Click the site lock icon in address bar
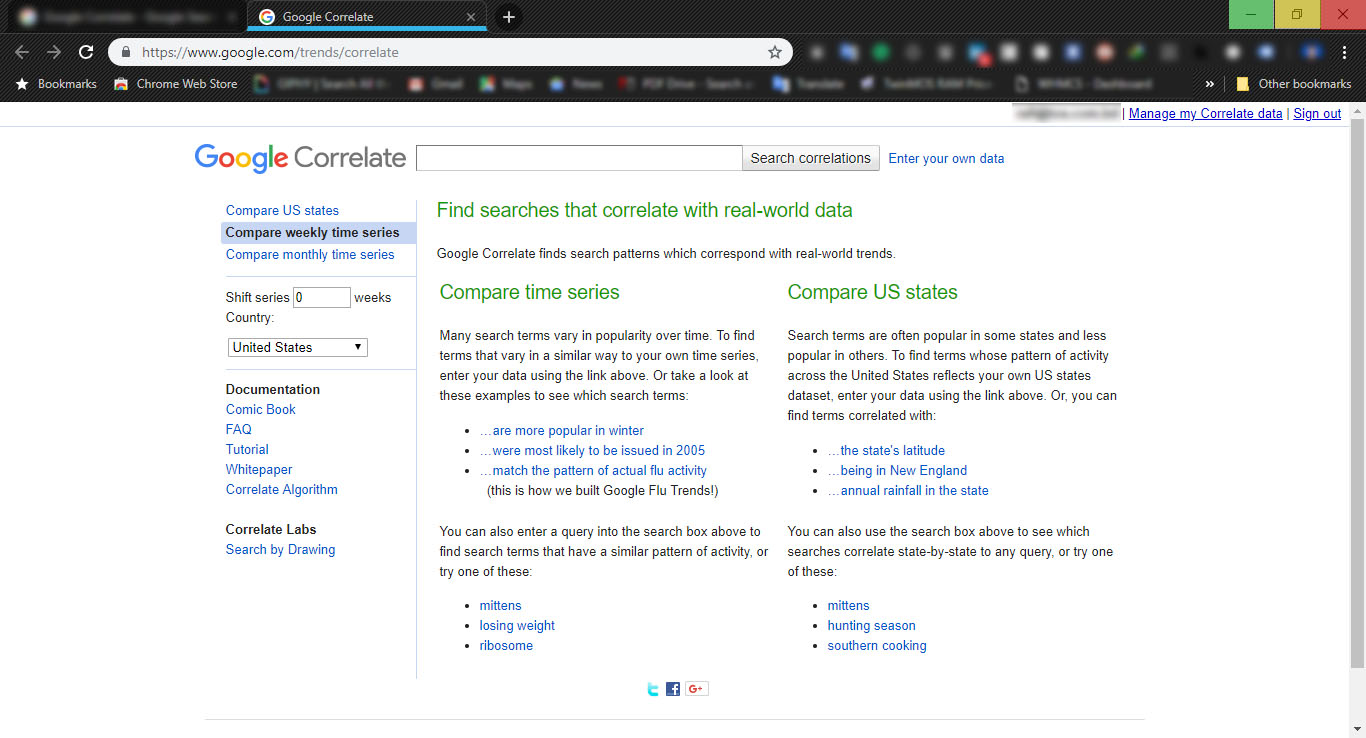 tap(126, 52)
